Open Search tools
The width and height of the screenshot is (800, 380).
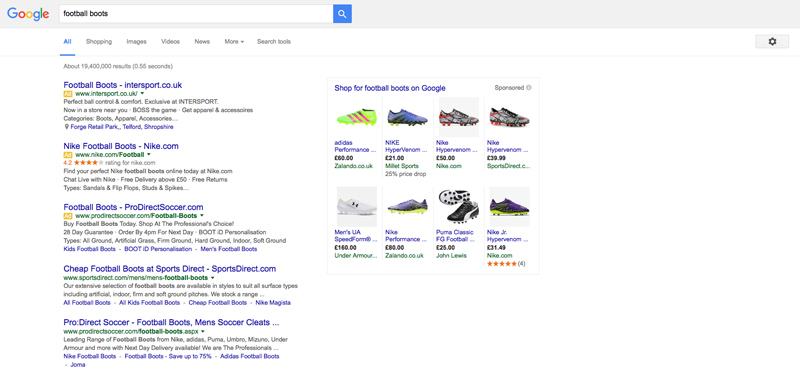pos(274,42)
